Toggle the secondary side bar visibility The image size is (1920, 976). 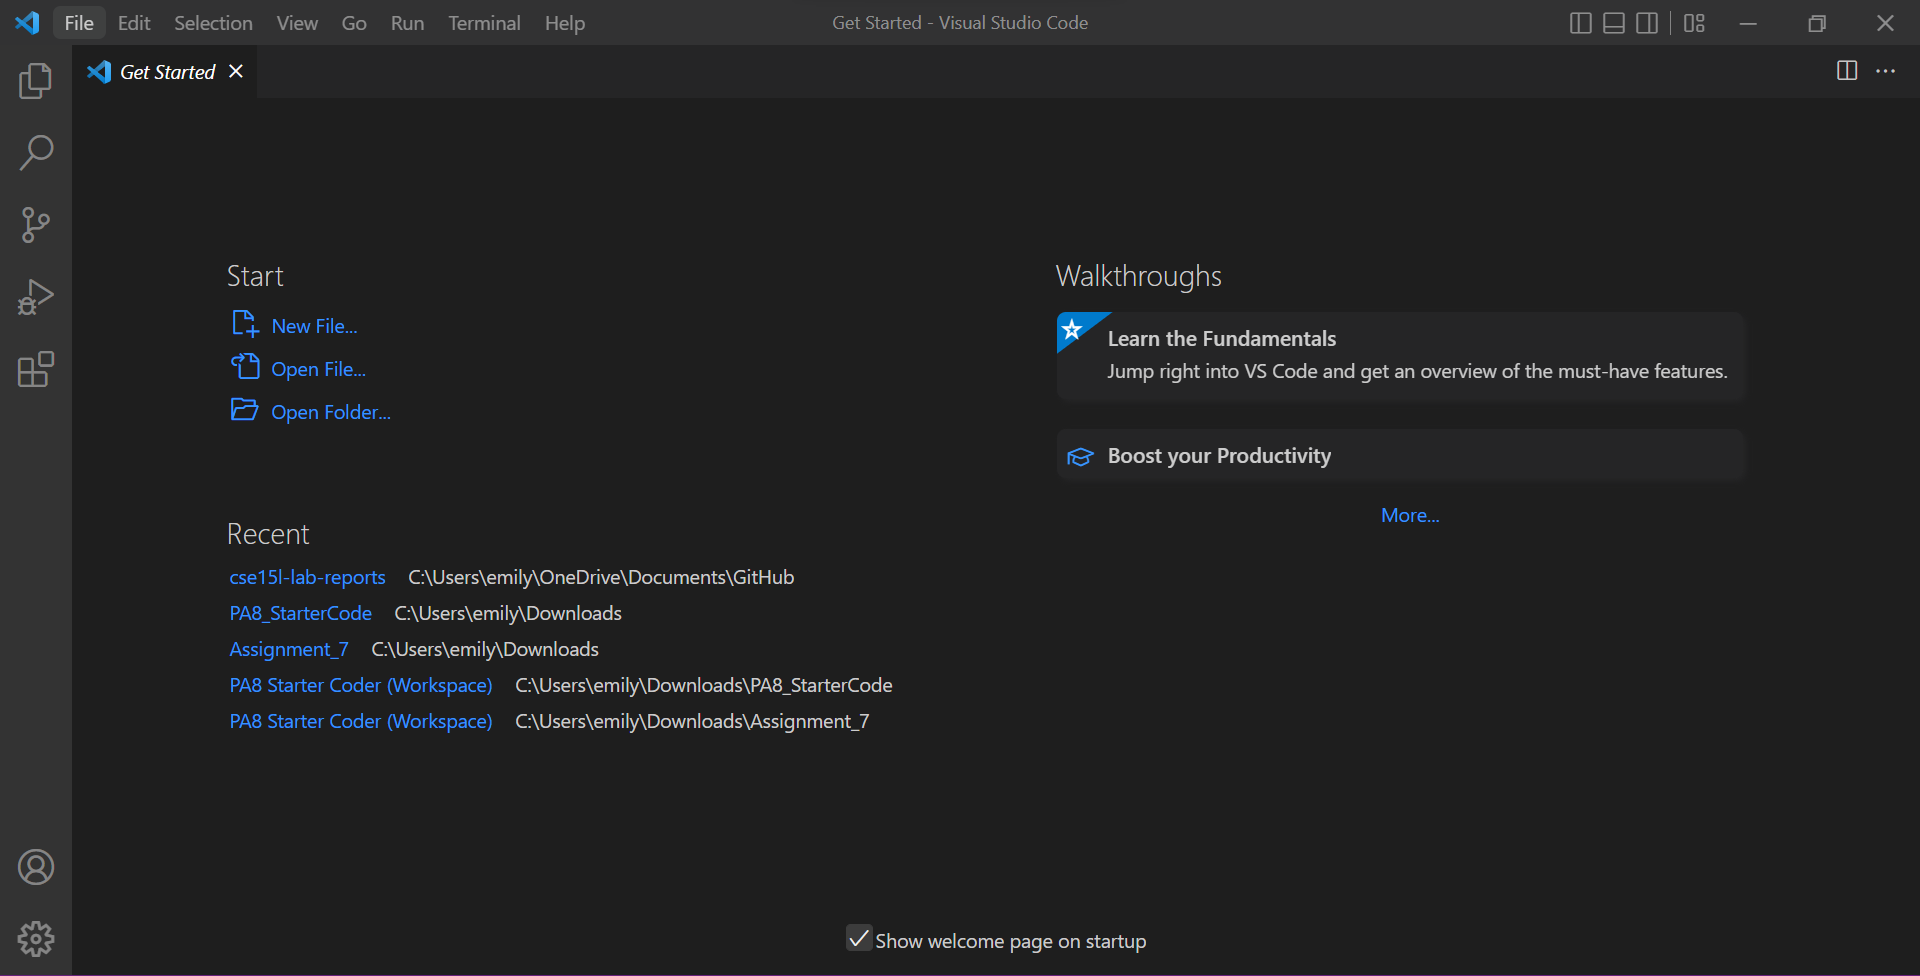click(1646, 23)
